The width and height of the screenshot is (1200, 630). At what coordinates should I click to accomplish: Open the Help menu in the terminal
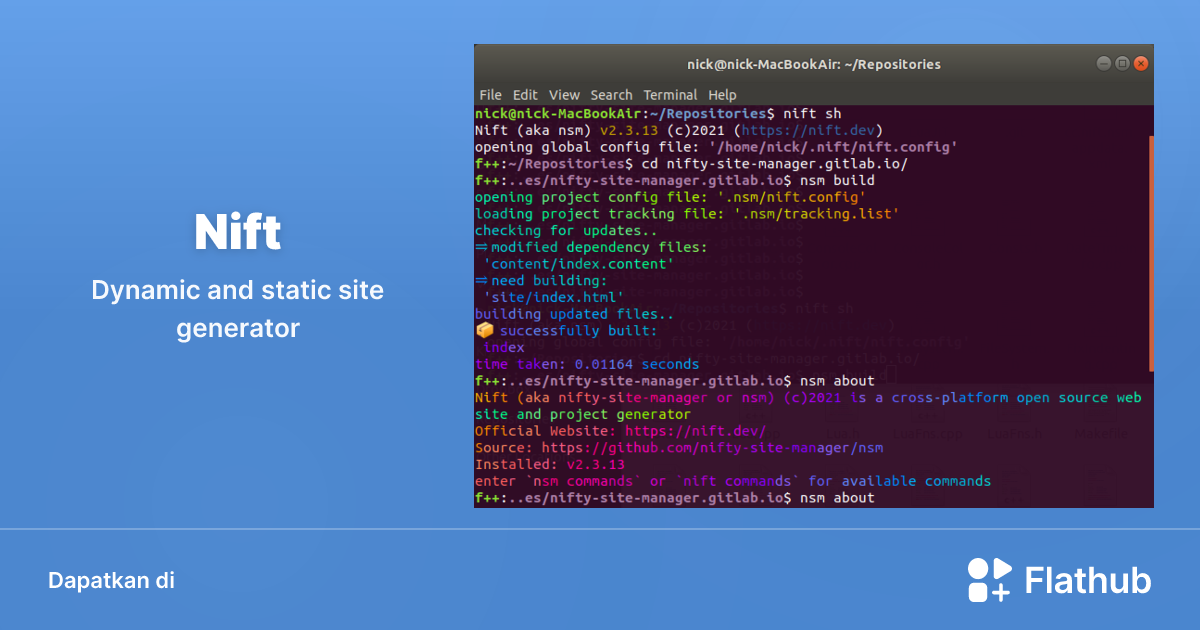722,95
